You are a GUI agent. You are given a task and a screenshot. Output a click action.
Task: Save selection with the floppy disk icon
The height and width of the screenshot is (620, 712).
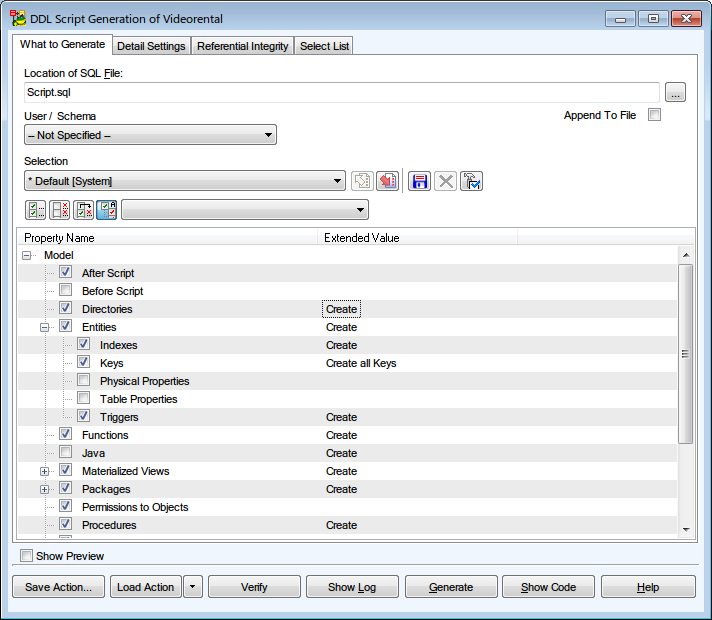pos(419,181)
